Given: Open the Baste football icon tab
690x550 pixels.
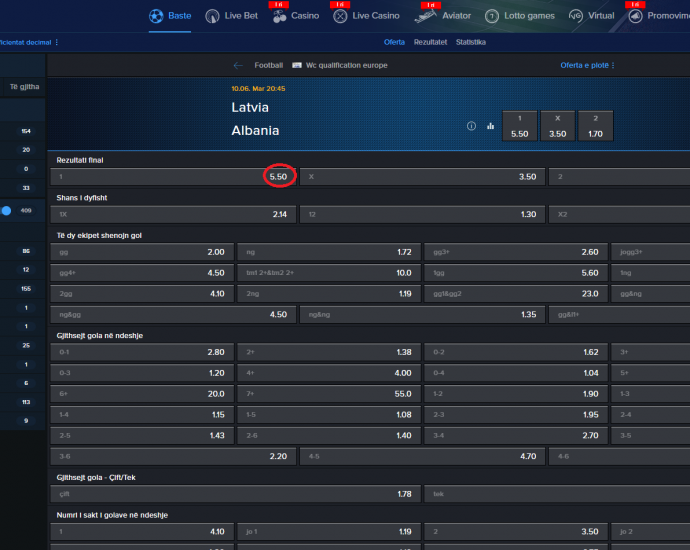Looking at the screenshot, I should [x=156, y=16].
